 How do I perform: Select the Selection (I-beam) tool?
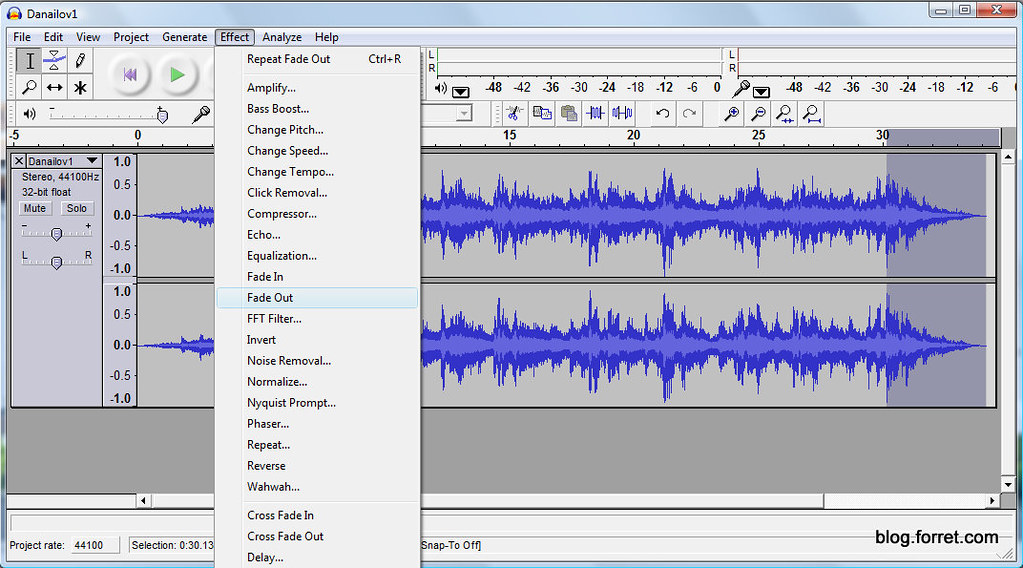coord(29,61)
